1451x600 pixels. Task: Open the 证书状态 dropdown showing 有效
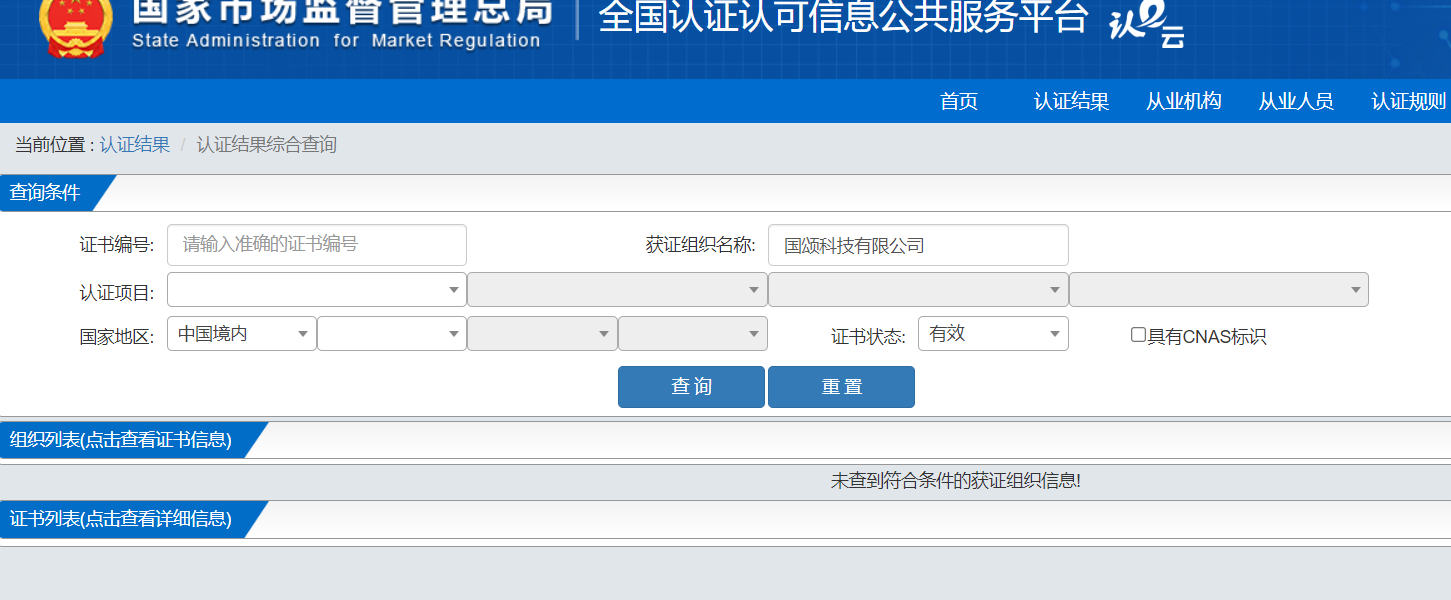[993, 334]
